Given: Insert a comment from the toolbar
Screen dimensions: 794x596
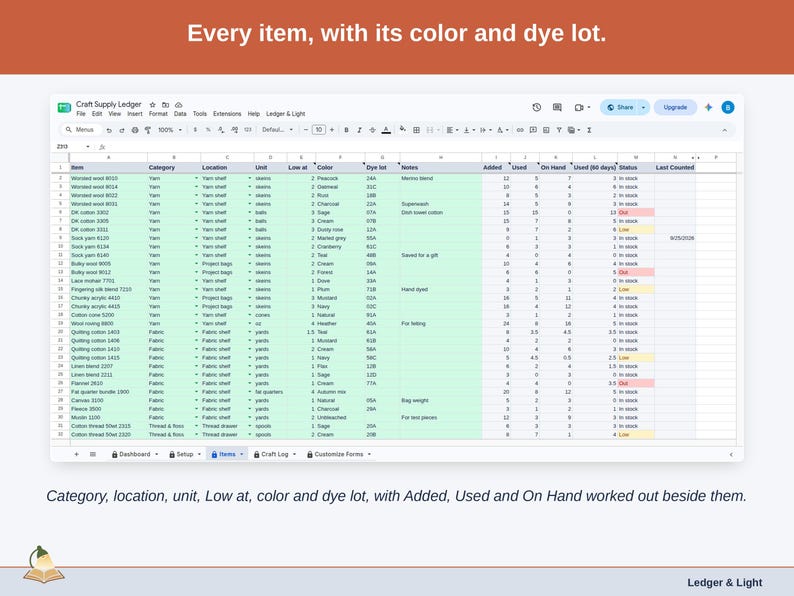Looking at the screenshot, I should (x=533, y=130).
